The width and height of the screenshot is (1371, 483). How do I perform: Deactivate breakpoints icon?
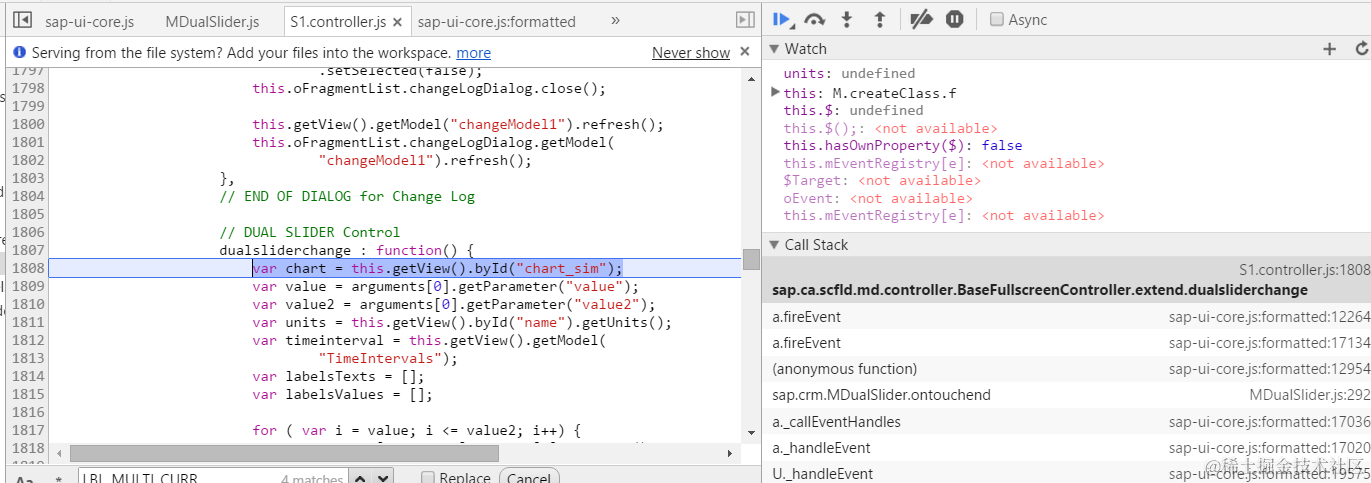pyautogui.click(x=922, y=19)
